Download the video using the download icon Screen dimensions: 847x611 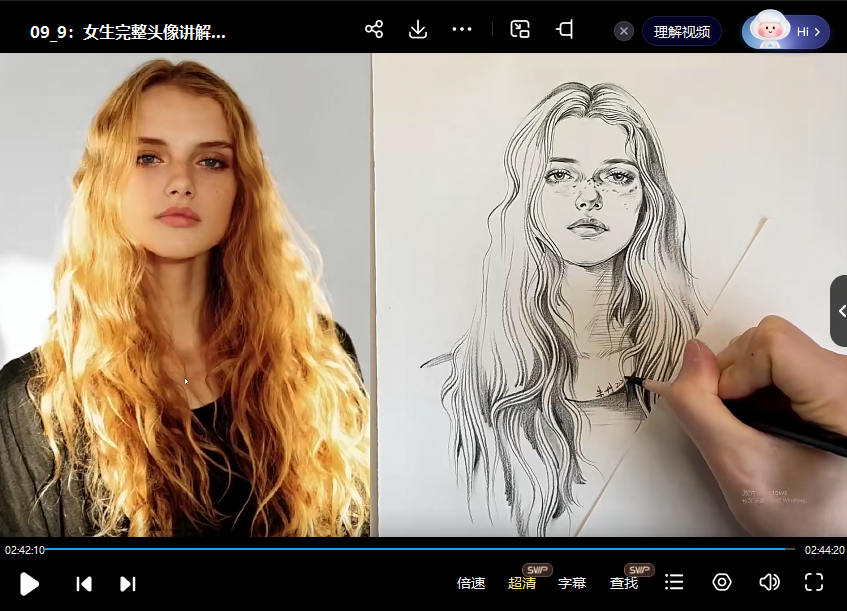pos(418,29)
